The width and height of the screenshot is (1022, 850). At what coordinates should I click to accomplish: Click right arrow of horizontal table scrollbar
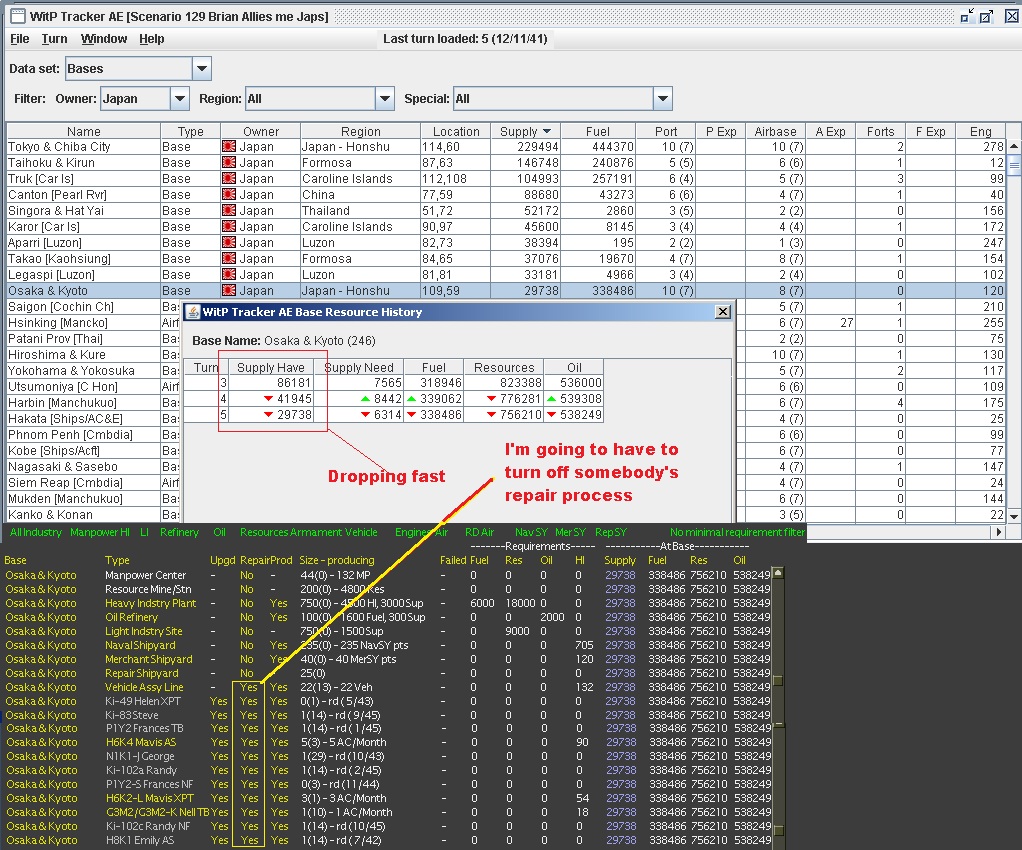pyautogui.click(x=999, y=532)
